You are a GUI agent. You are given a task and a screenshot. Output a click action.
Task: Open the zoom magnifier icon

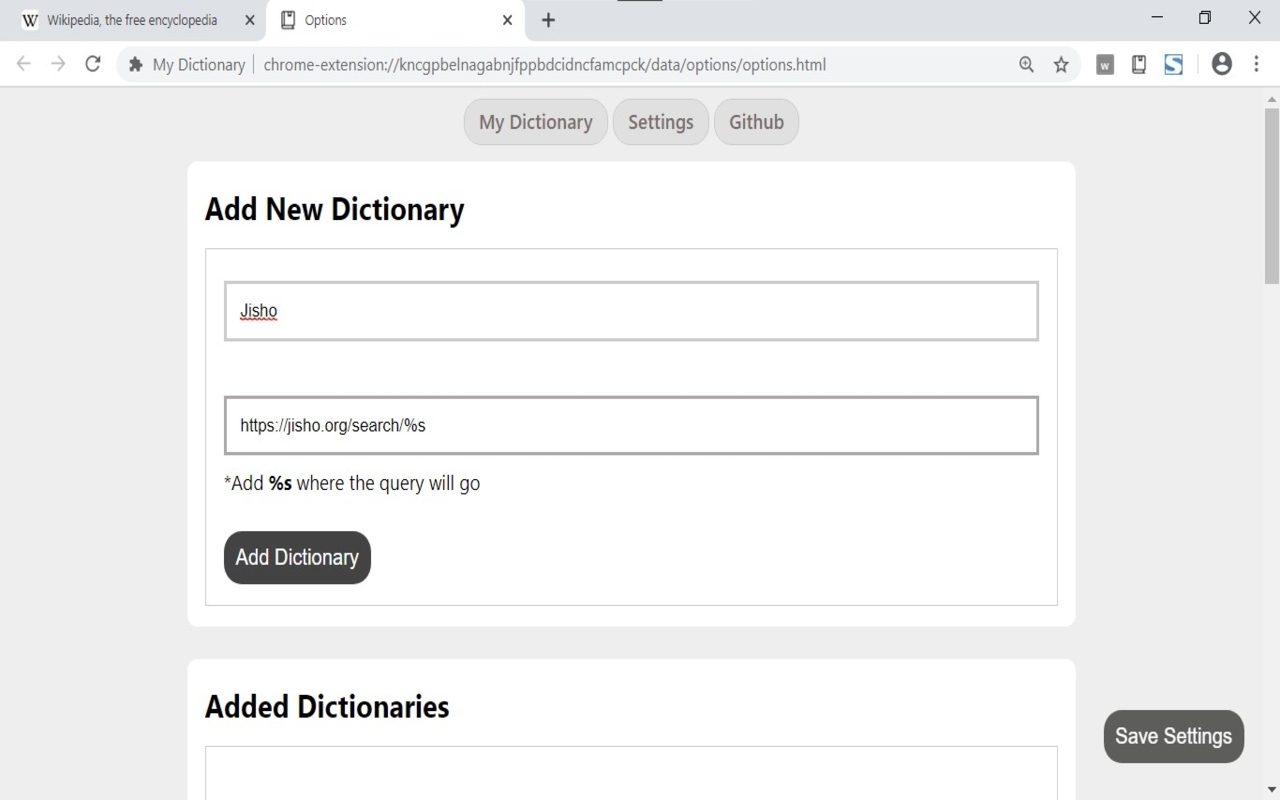point(1026,64)
